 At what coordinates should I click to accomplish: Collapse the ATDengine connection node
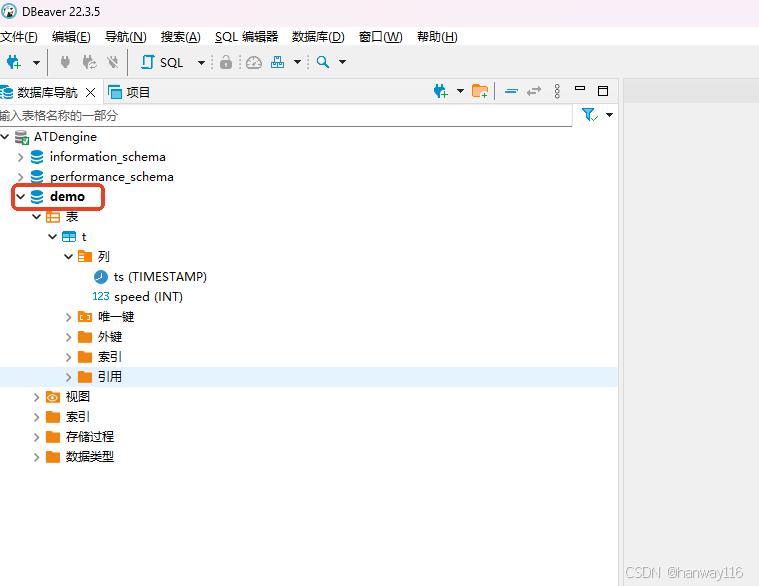(x=5, y=137)
